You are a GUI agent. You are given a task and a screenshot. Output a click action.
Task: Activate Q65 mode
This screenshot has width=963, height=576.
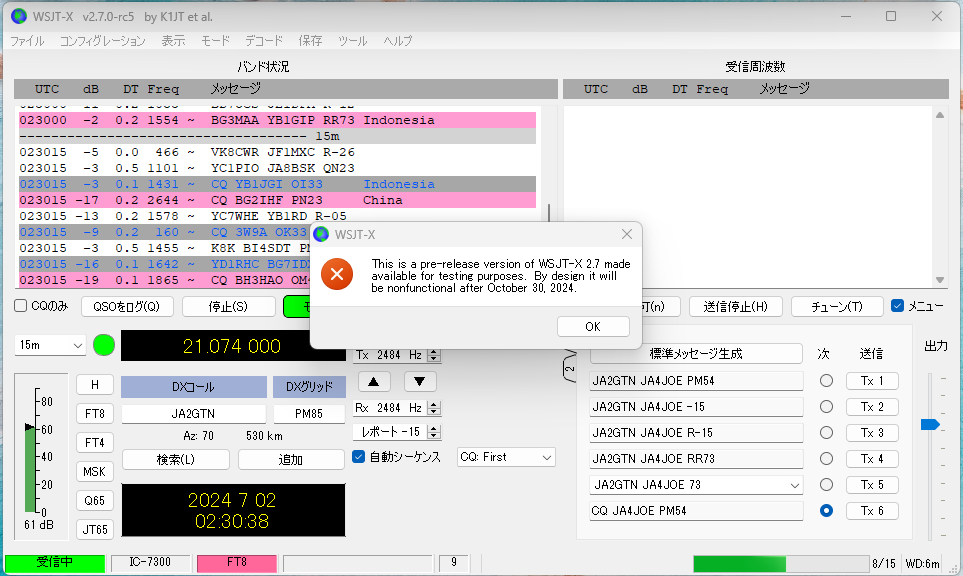94,500
